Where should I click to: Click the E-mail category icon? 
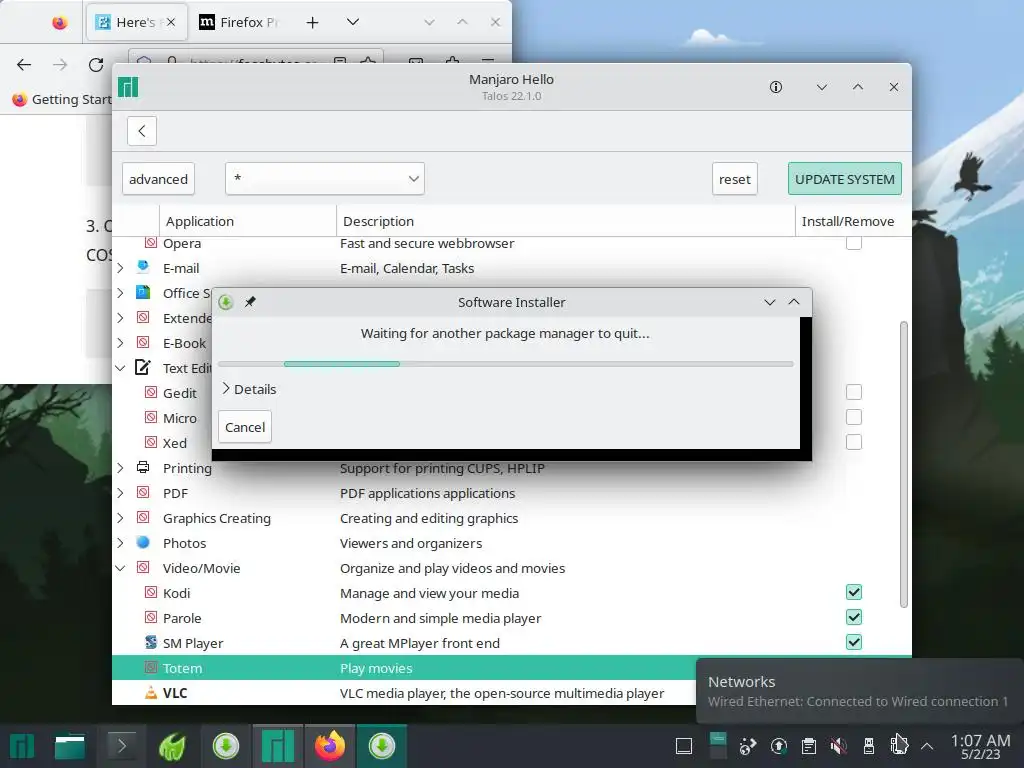(x=143, y=267)
